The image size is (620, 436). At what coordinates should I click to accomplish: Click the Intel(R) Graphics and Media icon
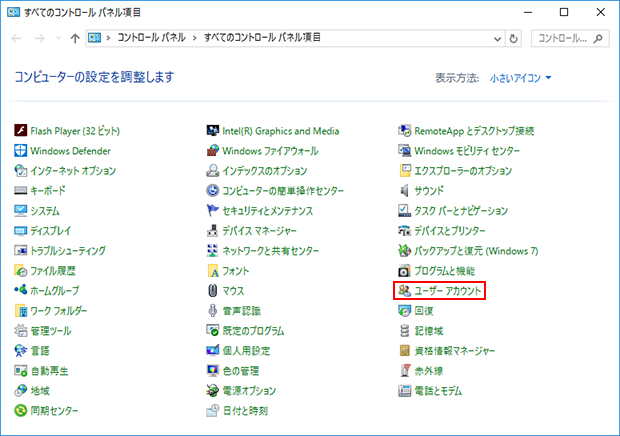pos(212,130)
